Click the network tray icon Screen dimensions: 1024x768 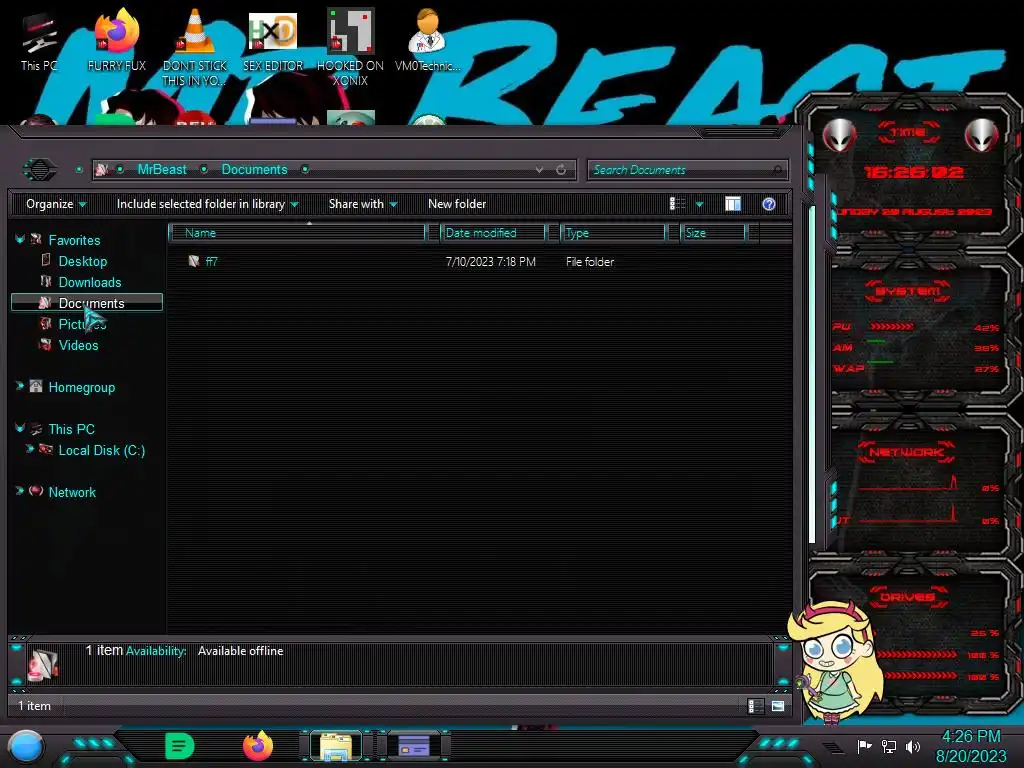tap(888, 746)
